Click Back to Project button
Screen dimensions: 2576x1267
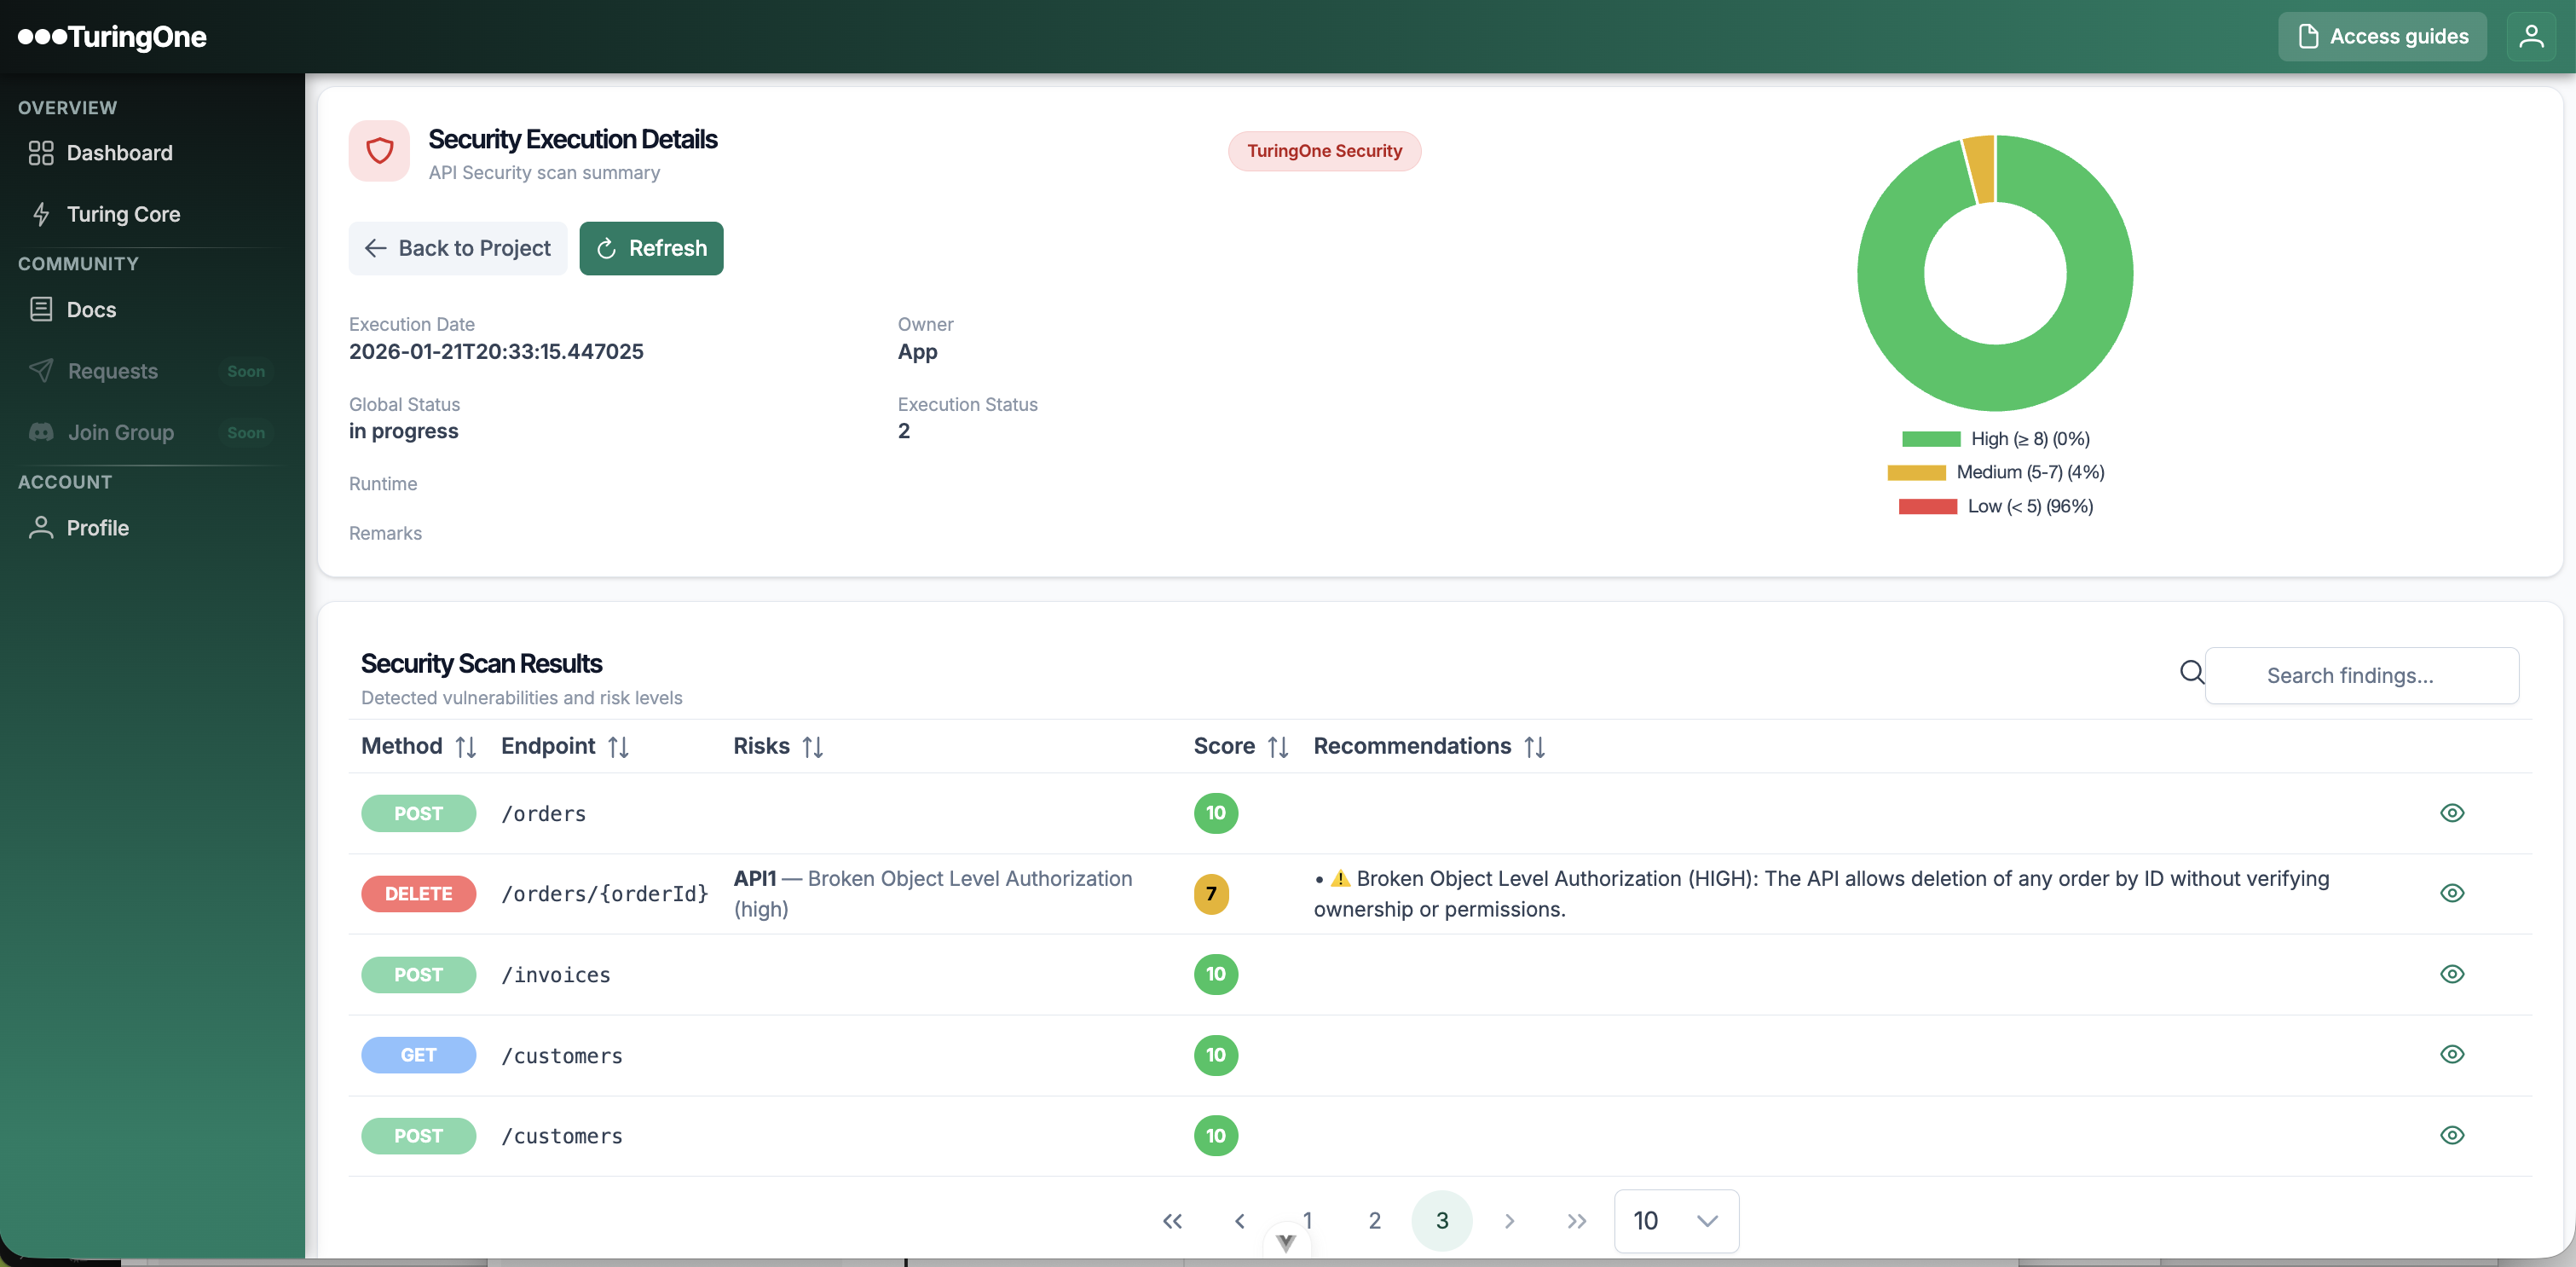pos(457,248)
